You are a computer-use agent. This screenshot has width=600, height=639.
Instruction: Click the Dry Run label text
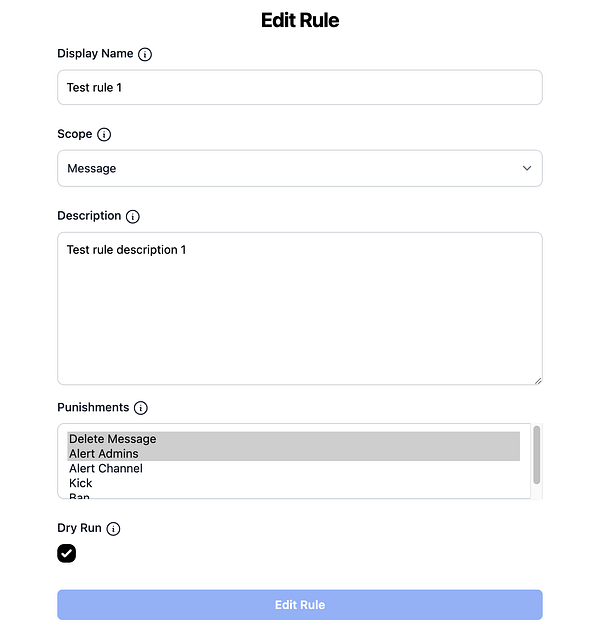78,528
